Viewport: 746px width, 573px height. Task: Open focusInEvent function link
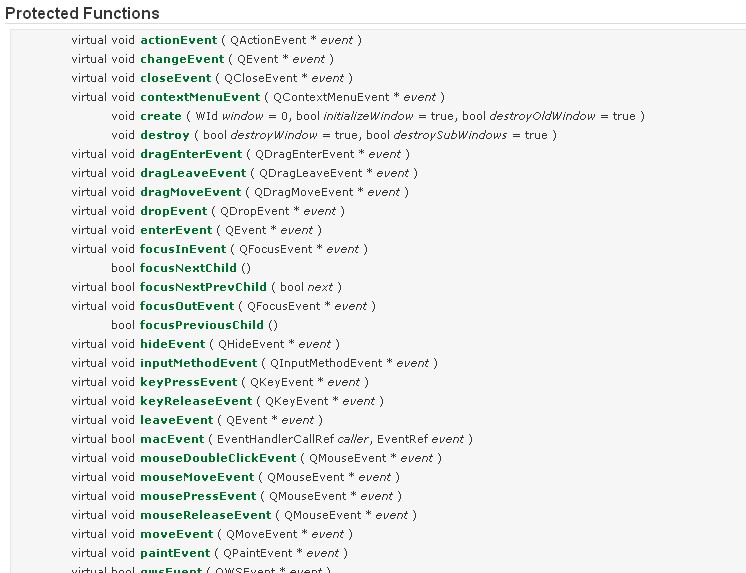183,249
